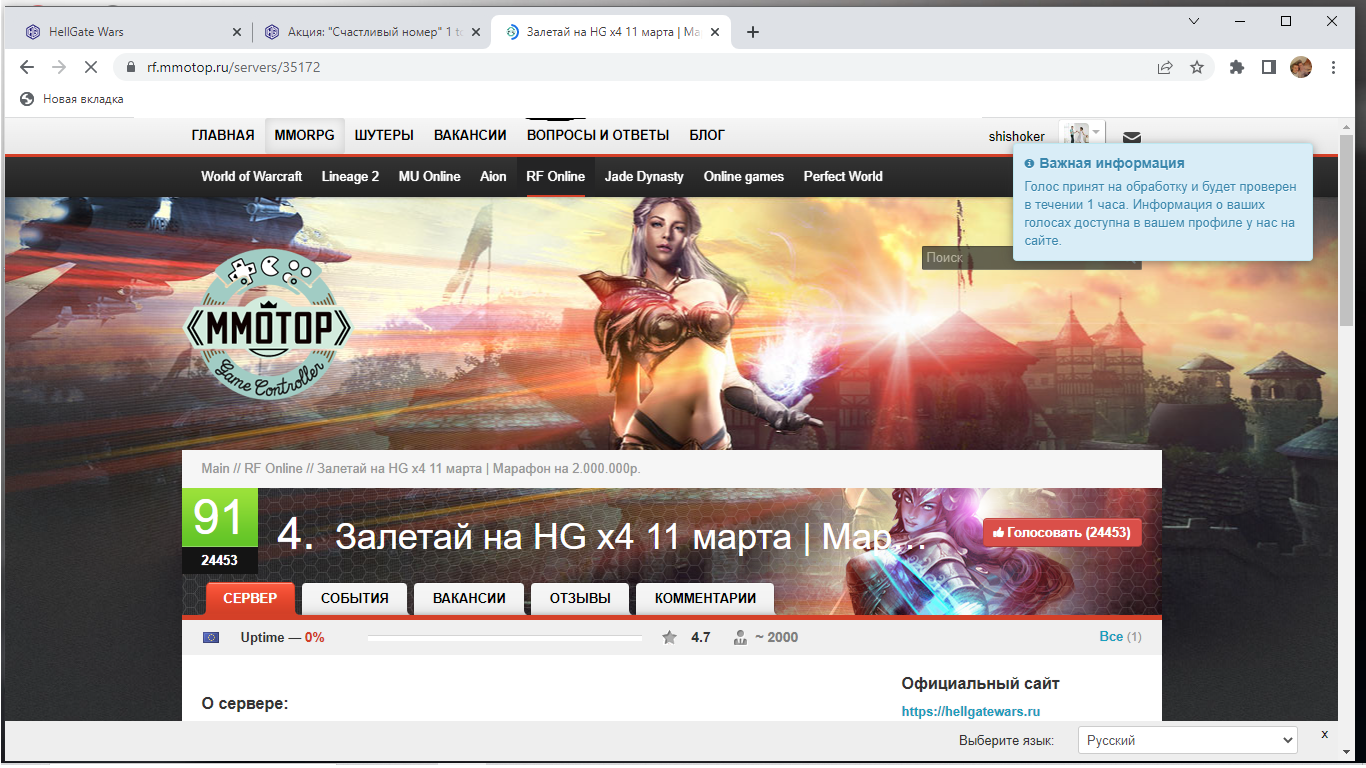Select Lineage 2 category

tap(350, 176)
